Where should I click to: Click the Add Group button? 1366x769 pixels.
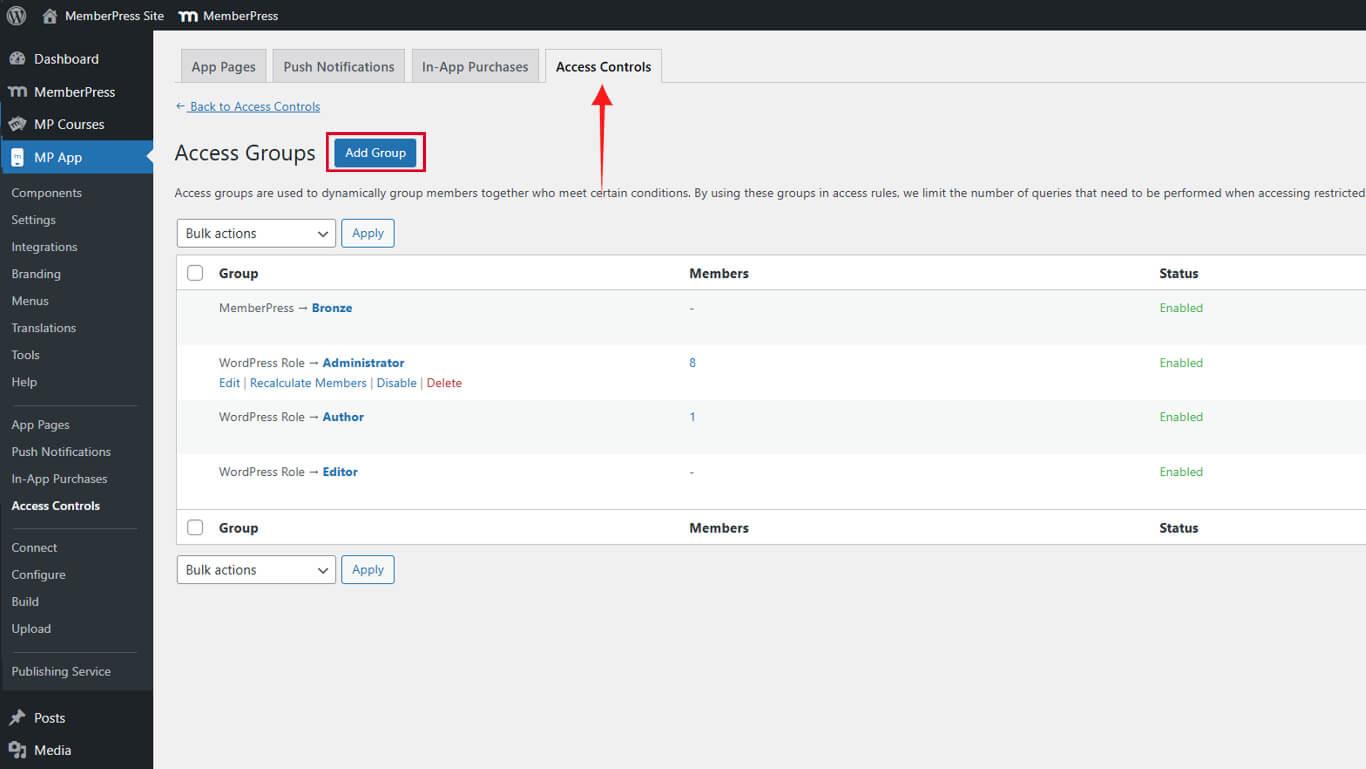coord(375,153)
